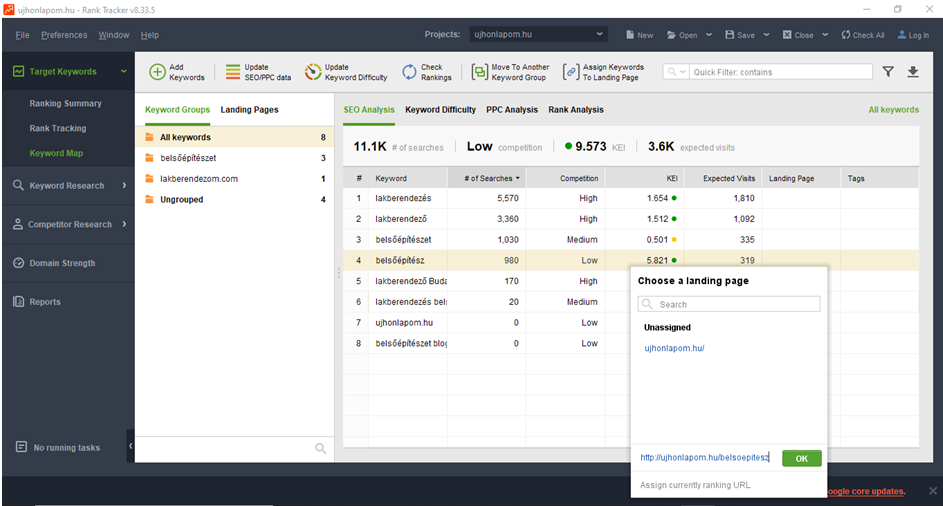
Task: Click the Open project button
Action: click(x=682, y=35)
